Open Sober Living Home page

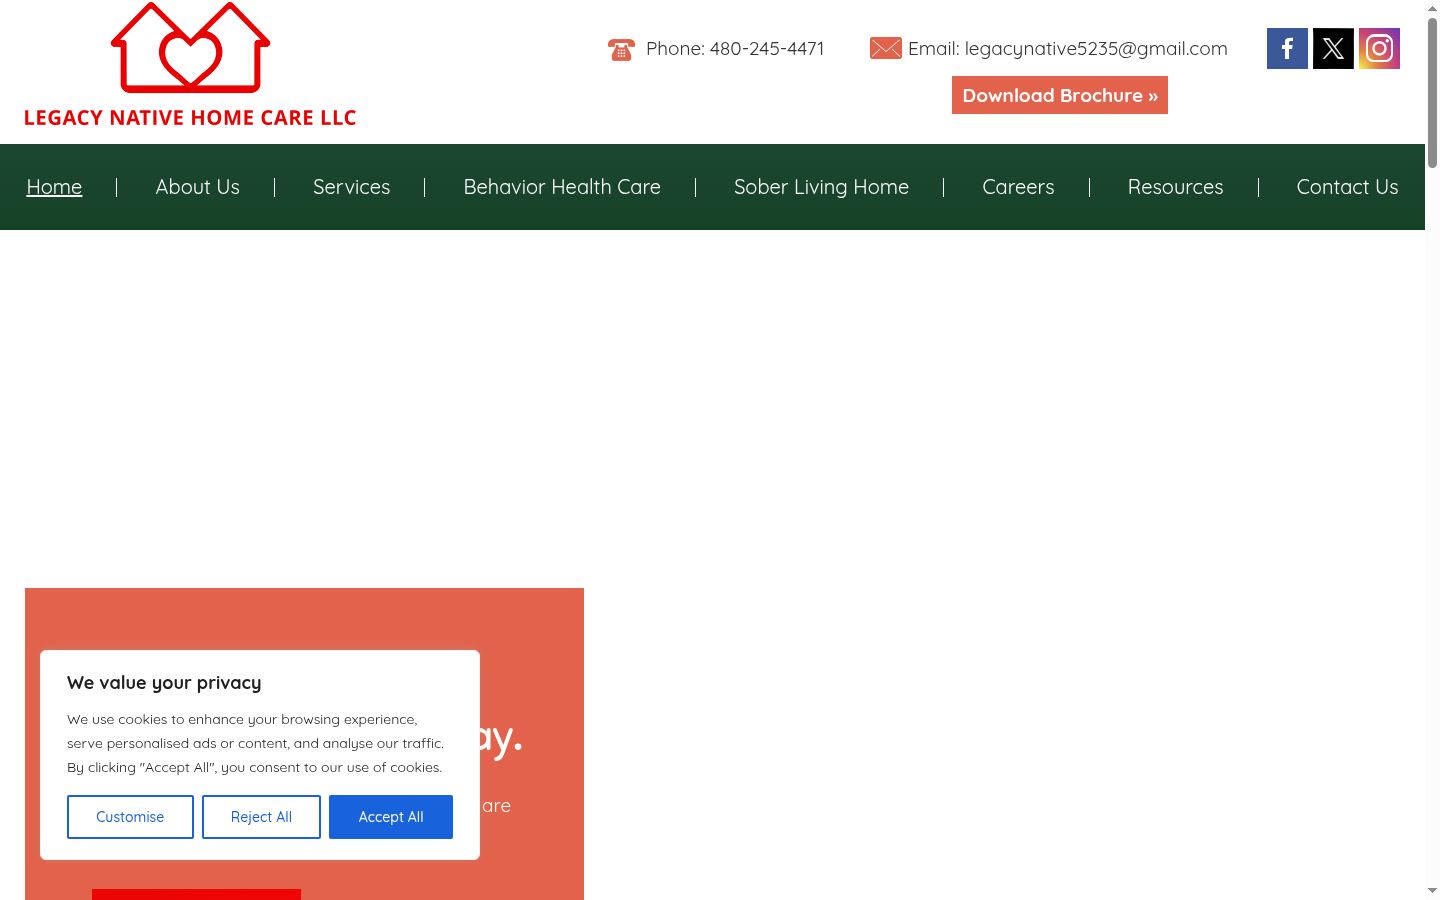[821, 187]
